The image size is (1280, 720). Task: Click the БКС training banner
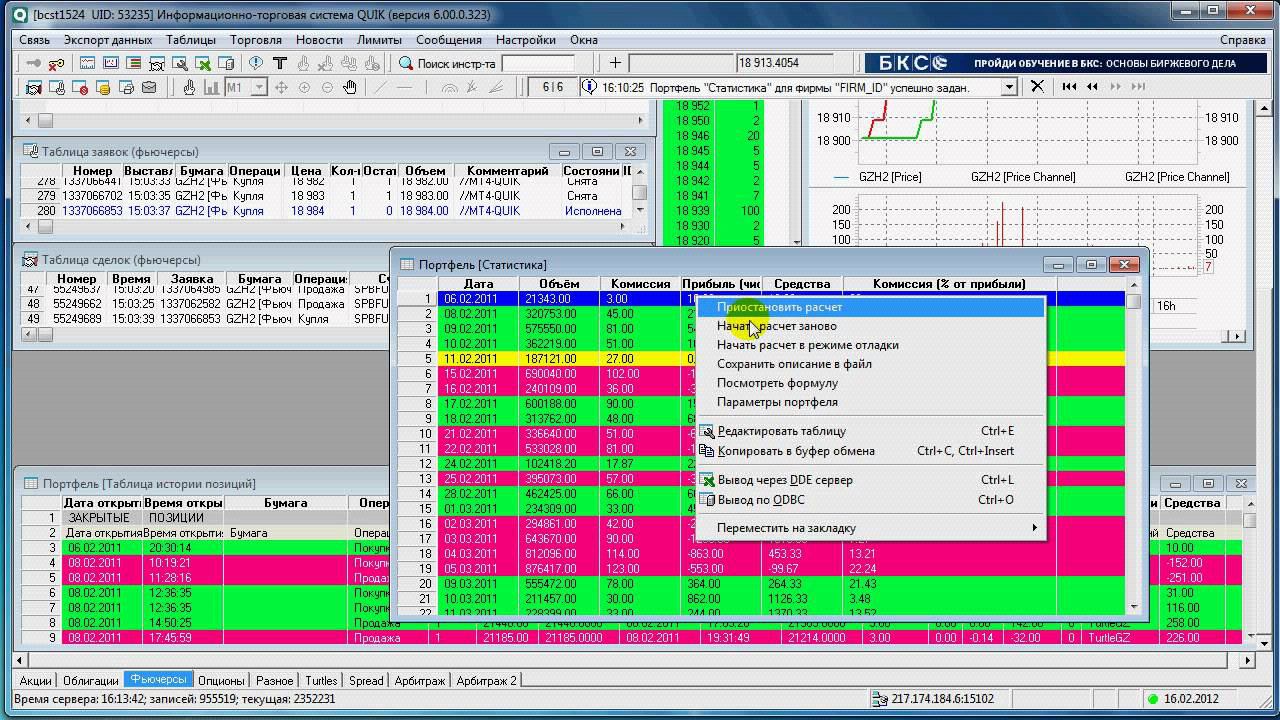coord(1065,63)
